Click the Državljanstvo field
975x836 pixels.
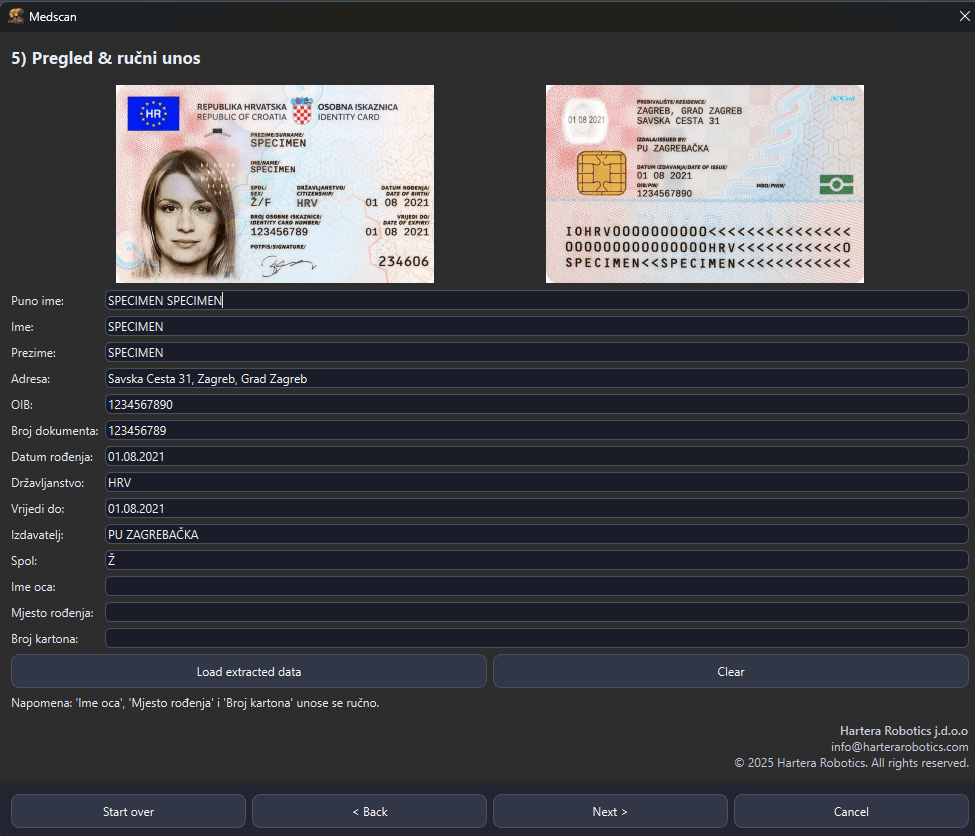(536, 482)
